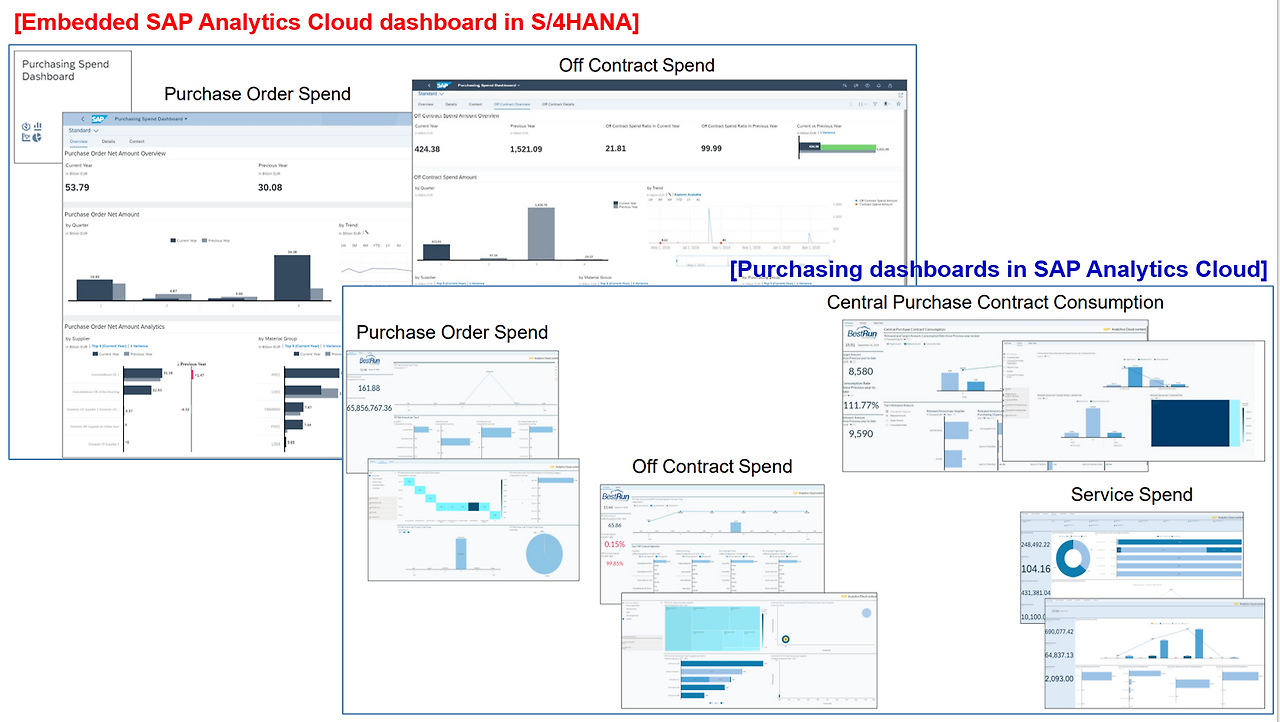Select Content tab in embedded Purchase Order Spend screen
The height and width of the screenshot is (722, 1280).
[x=137, y=142]
